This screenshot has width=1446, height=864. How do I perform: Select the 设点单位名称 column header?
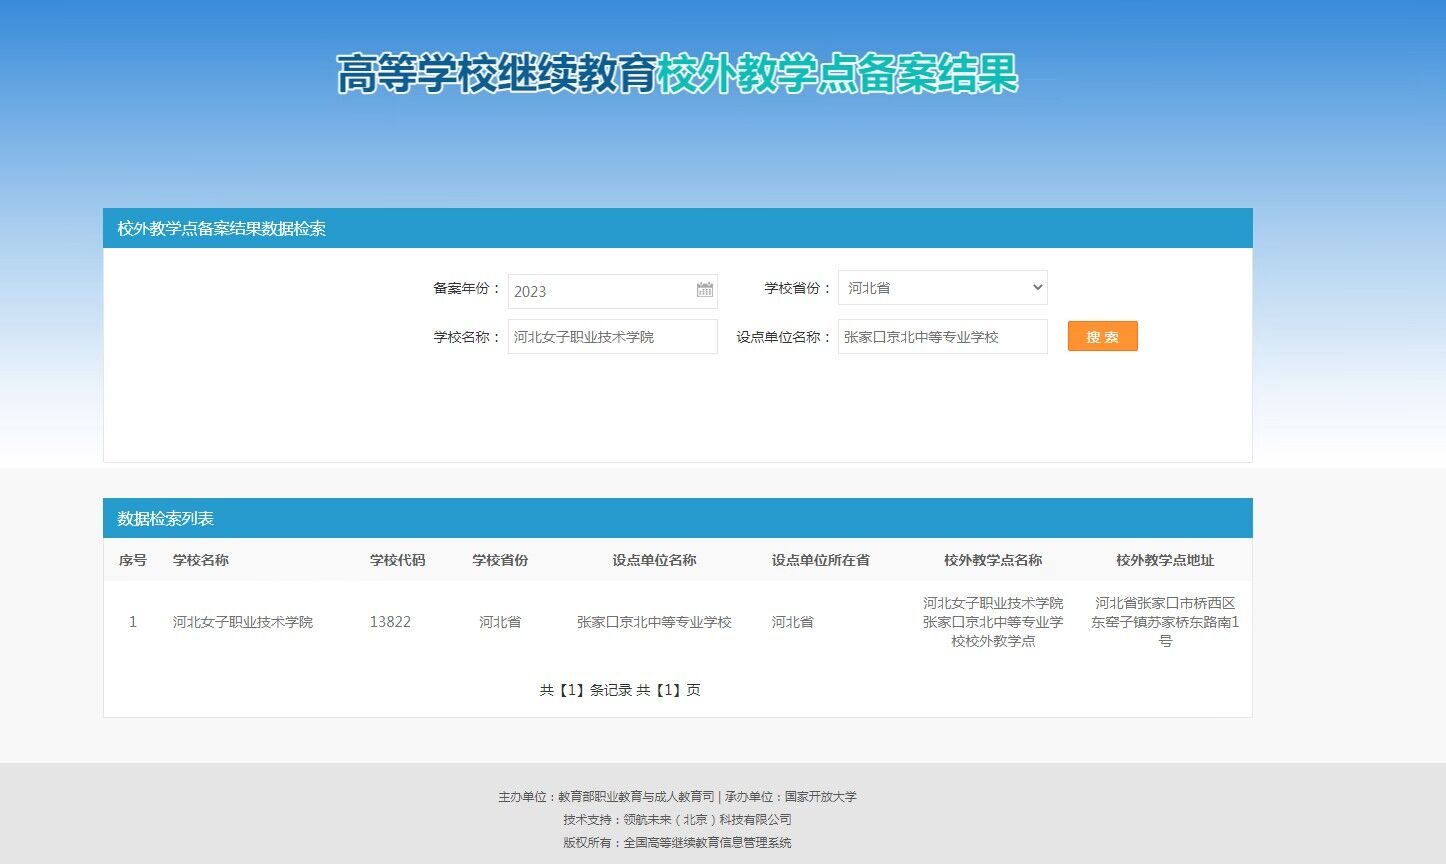tap(655, 560)
